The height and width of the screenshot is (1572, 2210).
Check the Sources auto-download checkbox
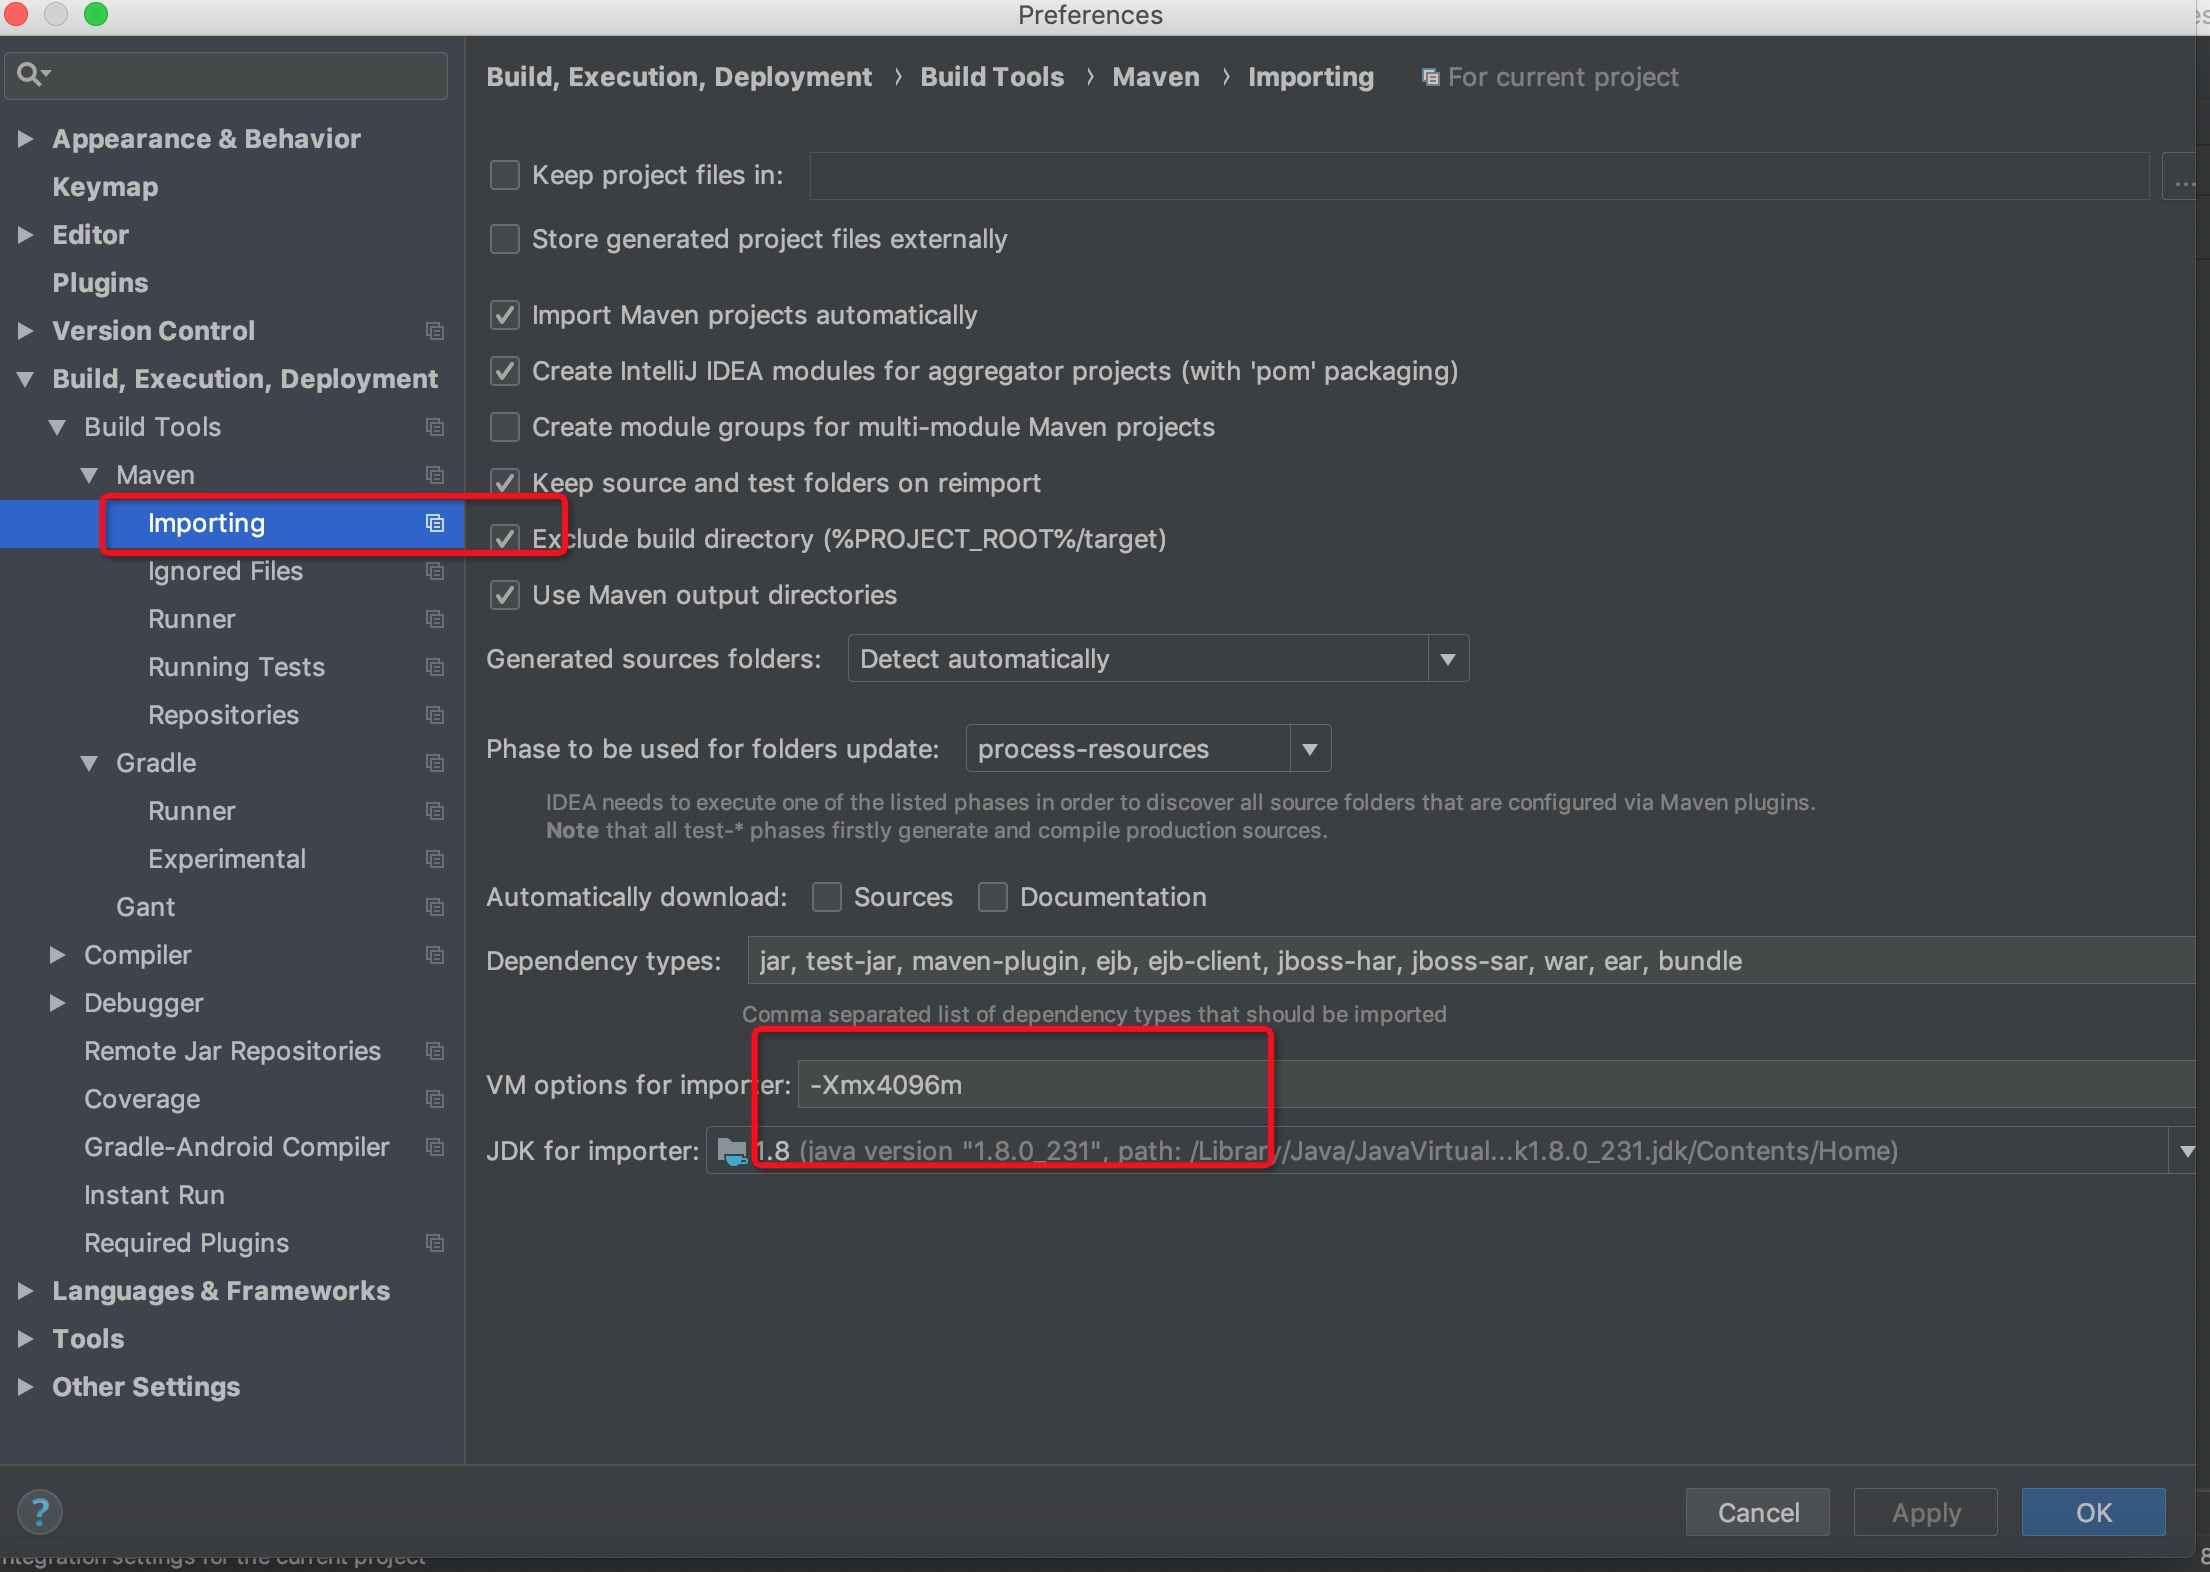click(827, 897)
